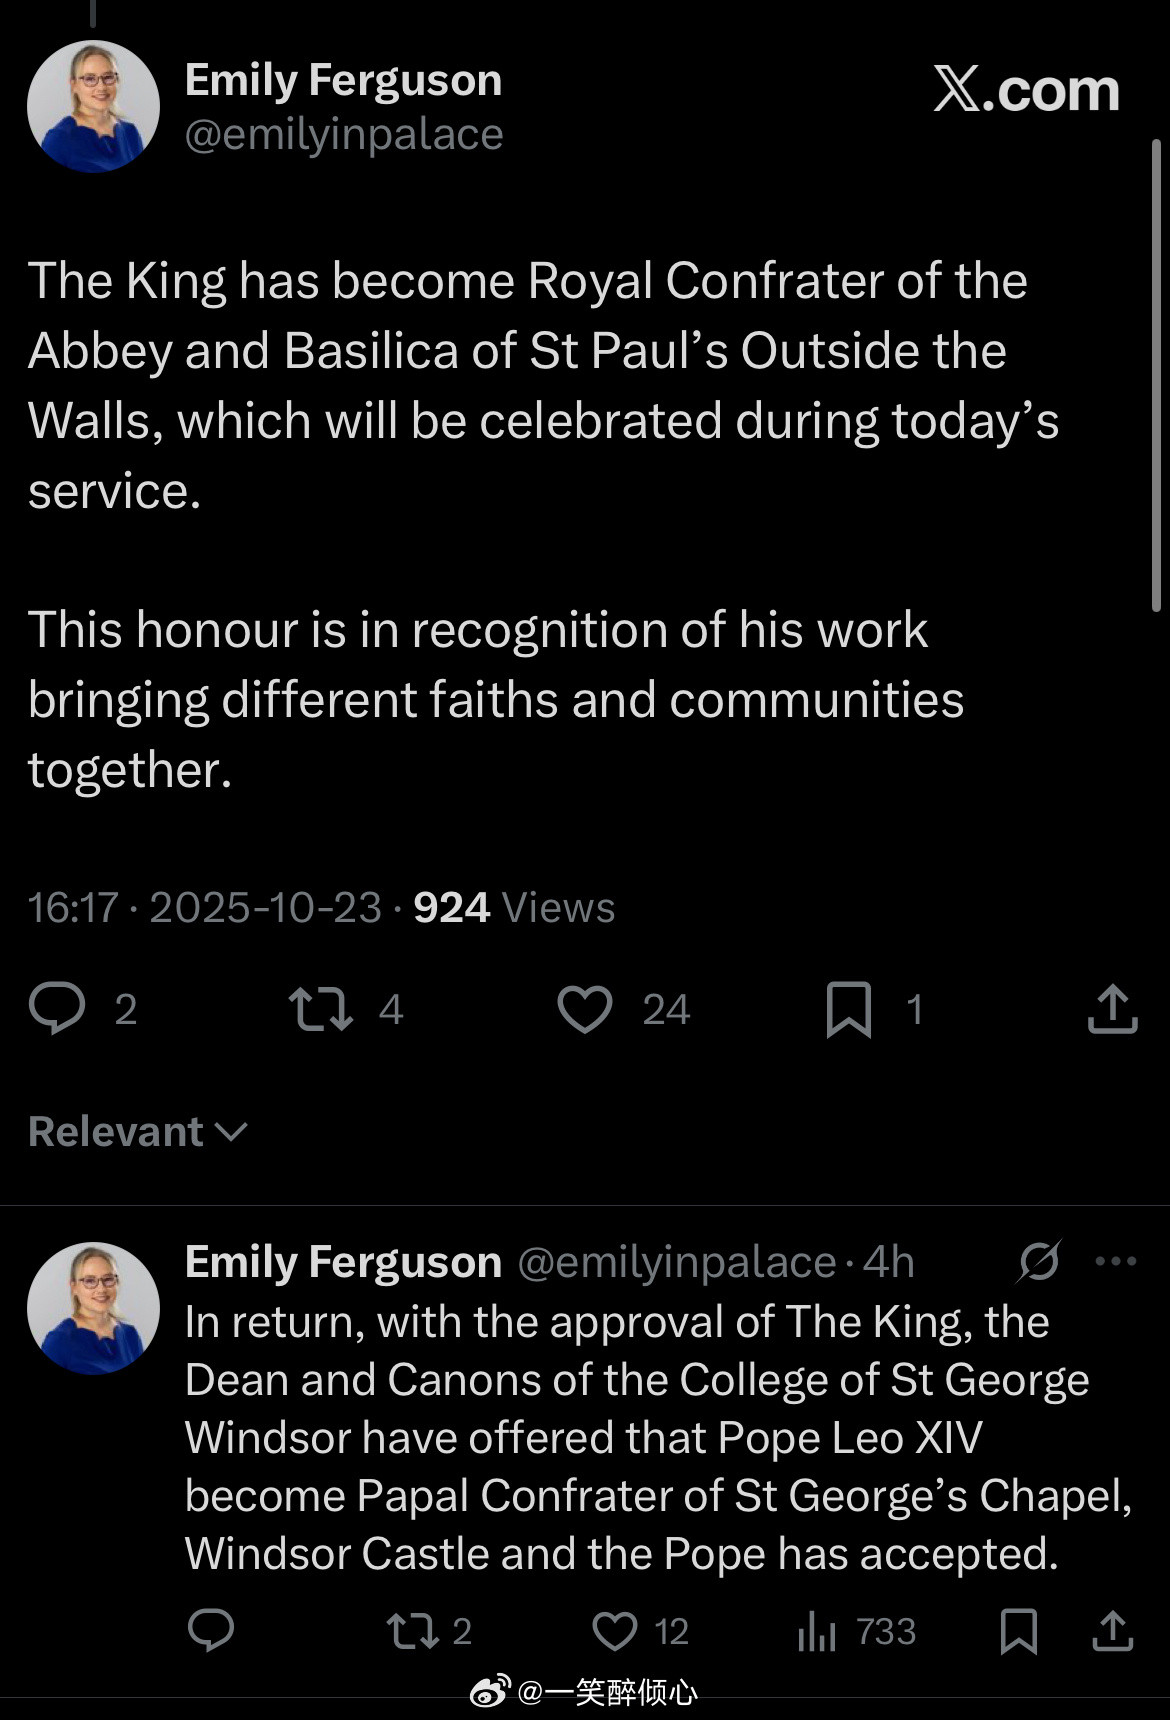Bookmark the main post showing 1 bookmark
1170x1720 pixels.
[x=849, y=1008]
